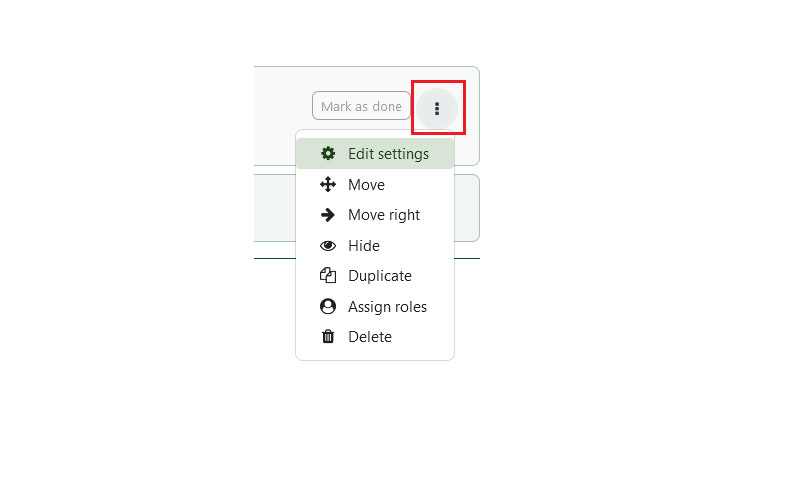Choose Edit settings from the actions menu

coord(375,154)
